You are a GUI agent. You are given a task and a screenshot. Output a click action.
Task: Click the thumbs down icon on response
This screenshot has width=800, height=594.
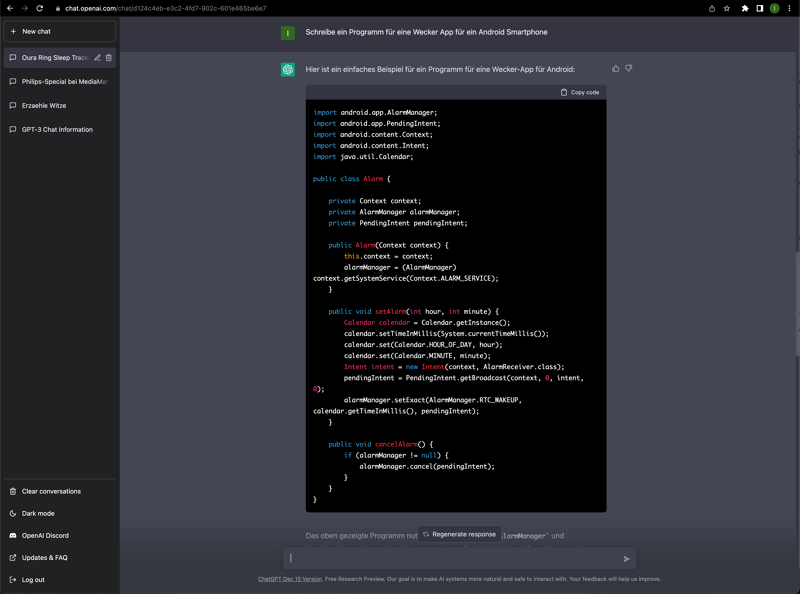(629, 69)
